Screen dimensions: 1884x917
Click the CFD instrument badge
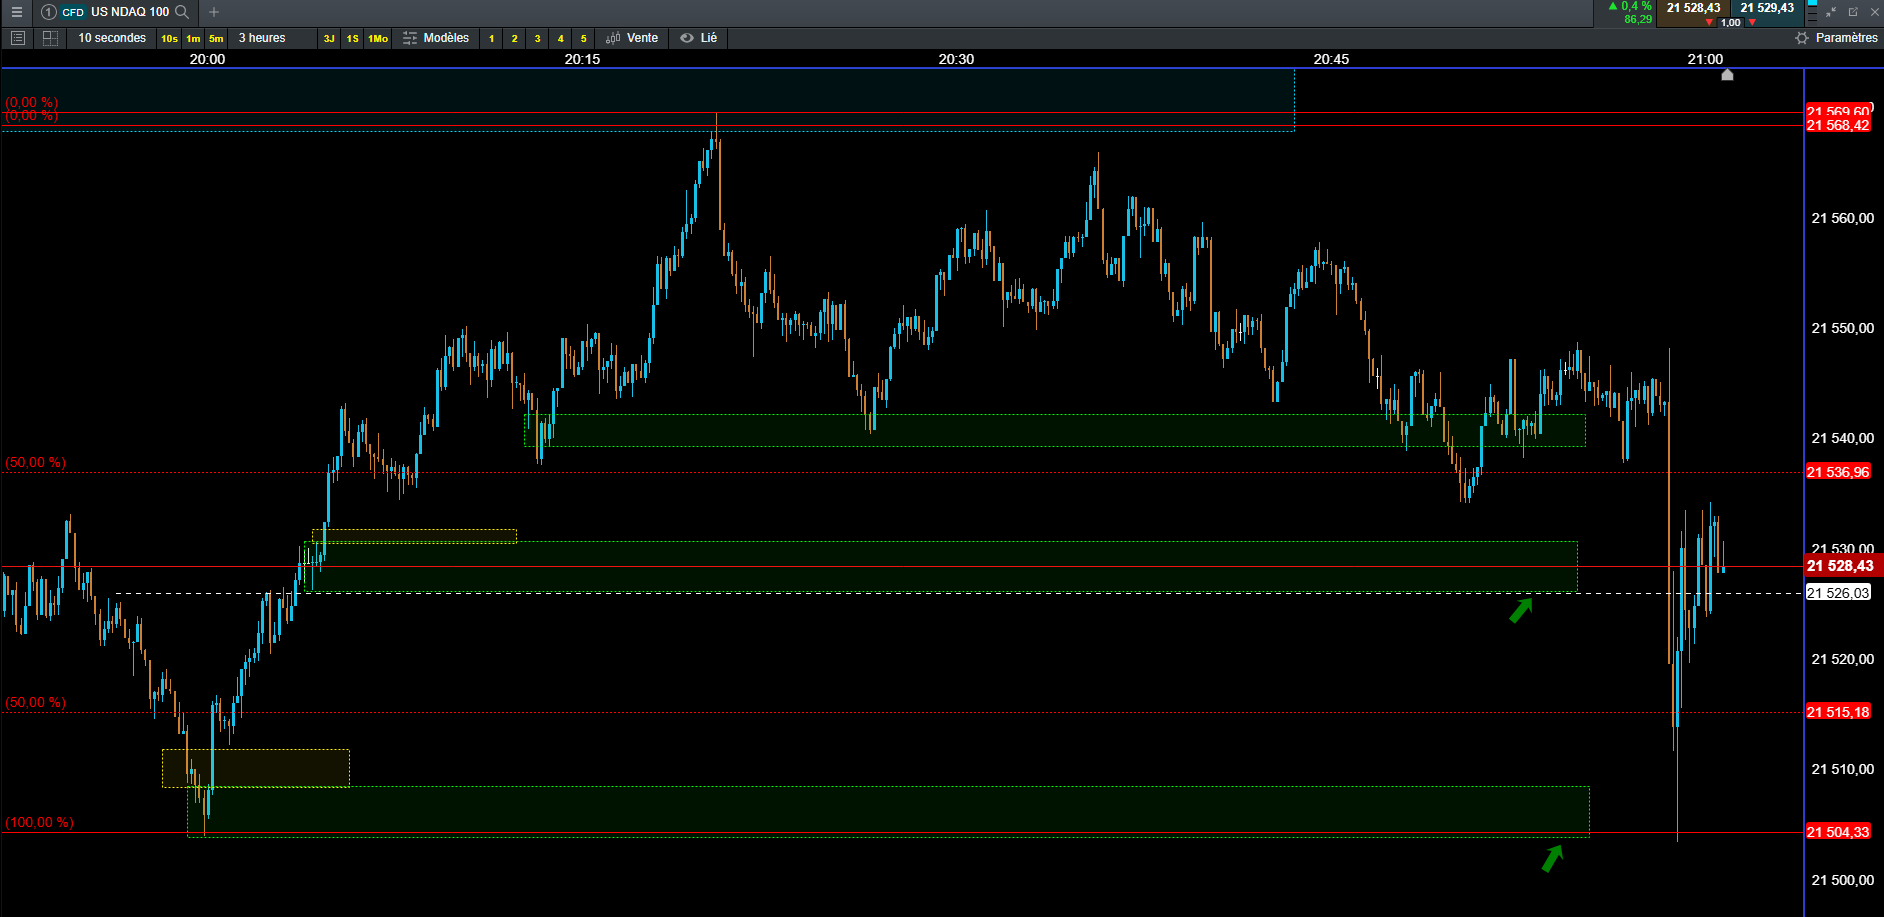pyautogui.click(x=73, y=12)
